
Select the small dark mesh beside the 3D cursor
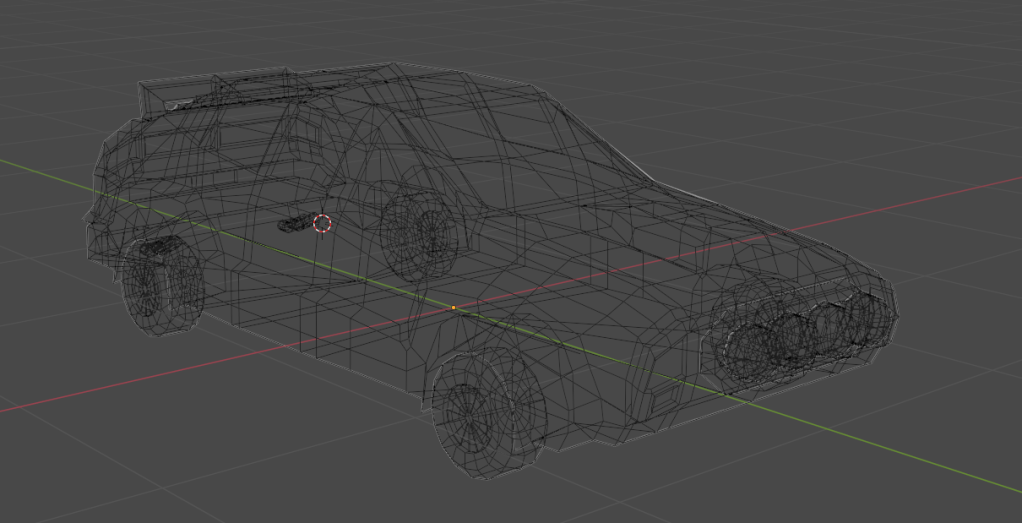[294, 224]
